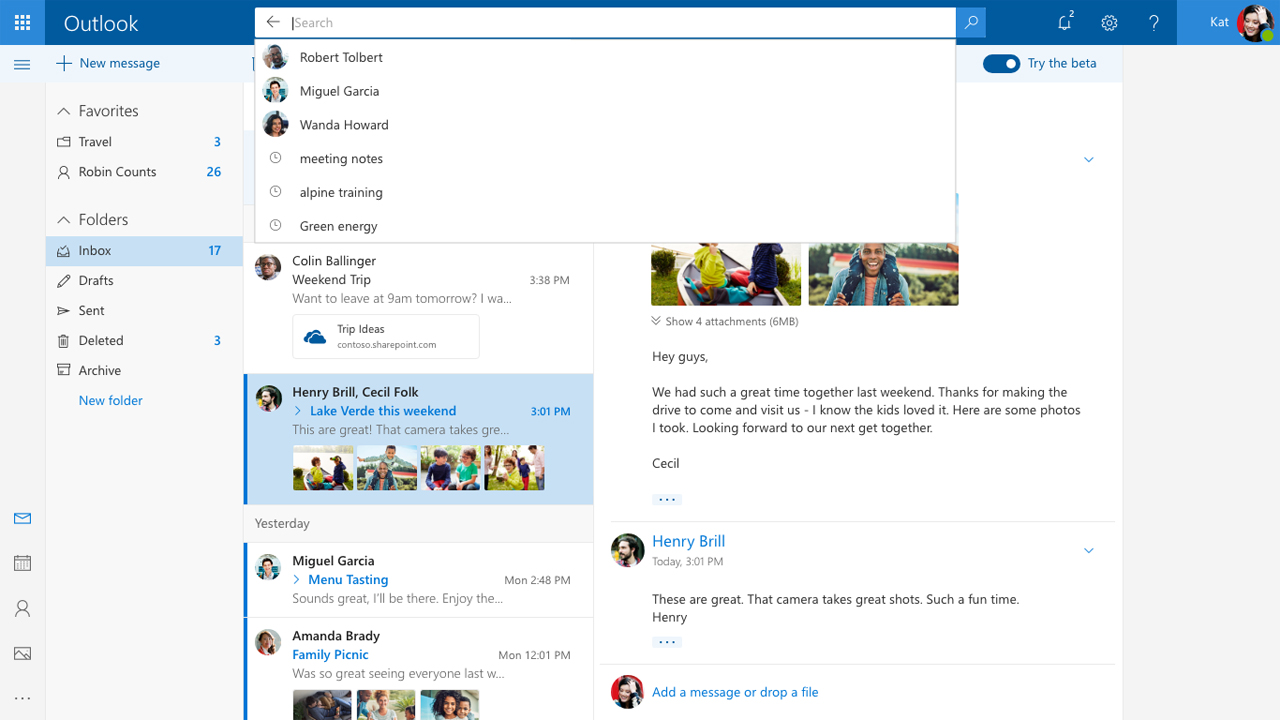Open Help using the question mark icon

pyautogui.click(x=1154, y=22)
